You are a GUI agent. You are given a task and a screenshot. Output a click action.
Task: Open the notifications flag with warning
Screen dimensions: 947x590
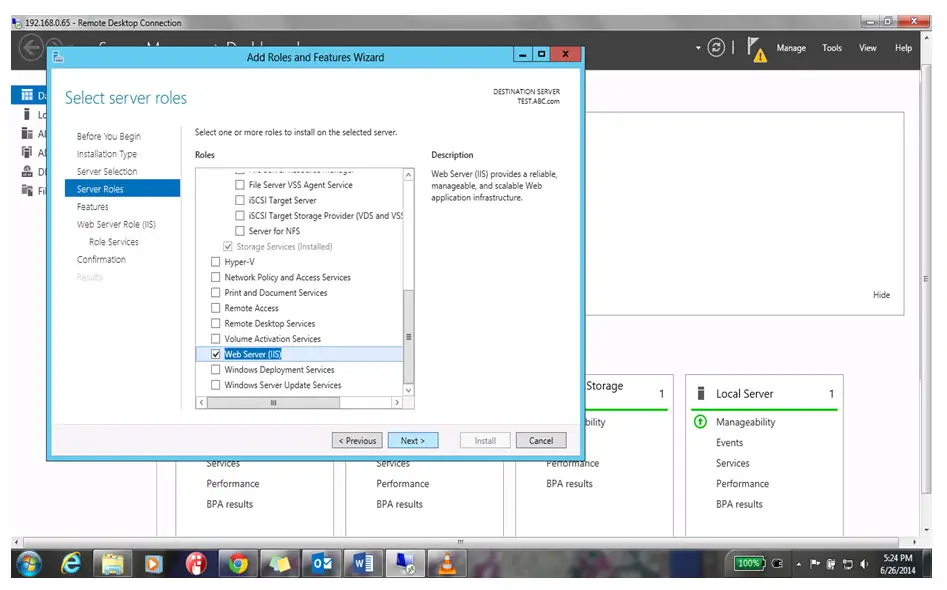757,49
